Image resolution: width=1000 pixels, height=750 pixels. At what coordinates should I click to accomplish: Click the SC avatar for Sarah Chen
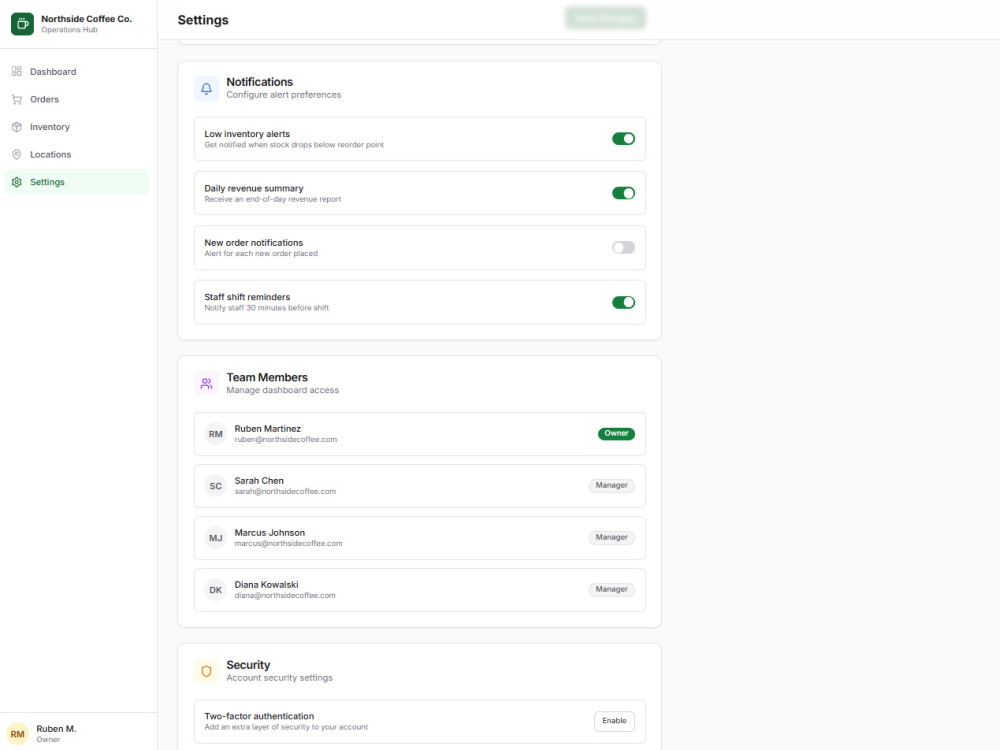click(x=216, y=486)
